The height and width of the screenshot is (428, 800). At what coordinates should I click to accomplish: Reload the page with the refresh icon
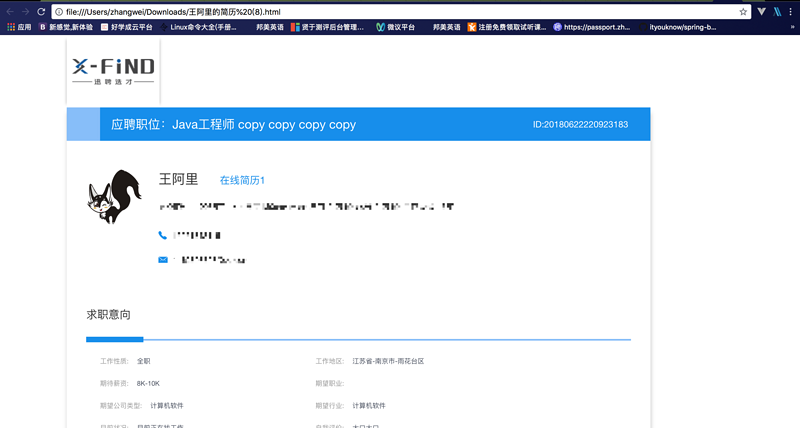click(41, 12)
